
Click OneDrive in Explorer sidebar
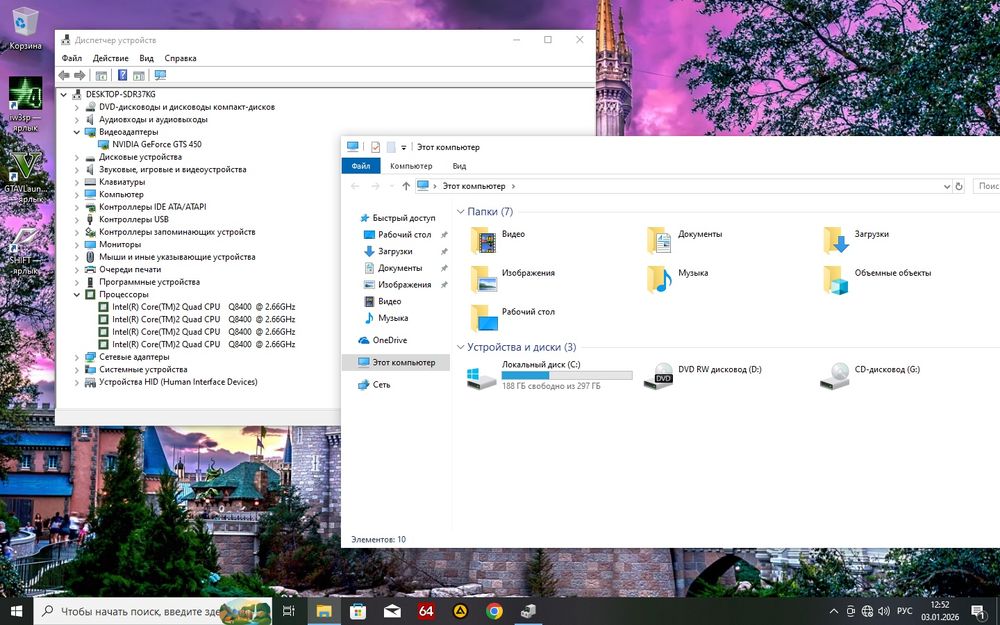[x=383, y=340]
